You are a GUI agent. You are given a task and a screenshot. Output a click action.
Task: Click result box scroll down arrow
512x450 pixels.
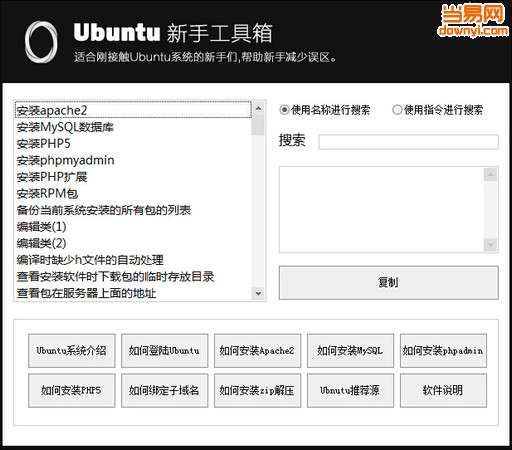tap(490, 244)
